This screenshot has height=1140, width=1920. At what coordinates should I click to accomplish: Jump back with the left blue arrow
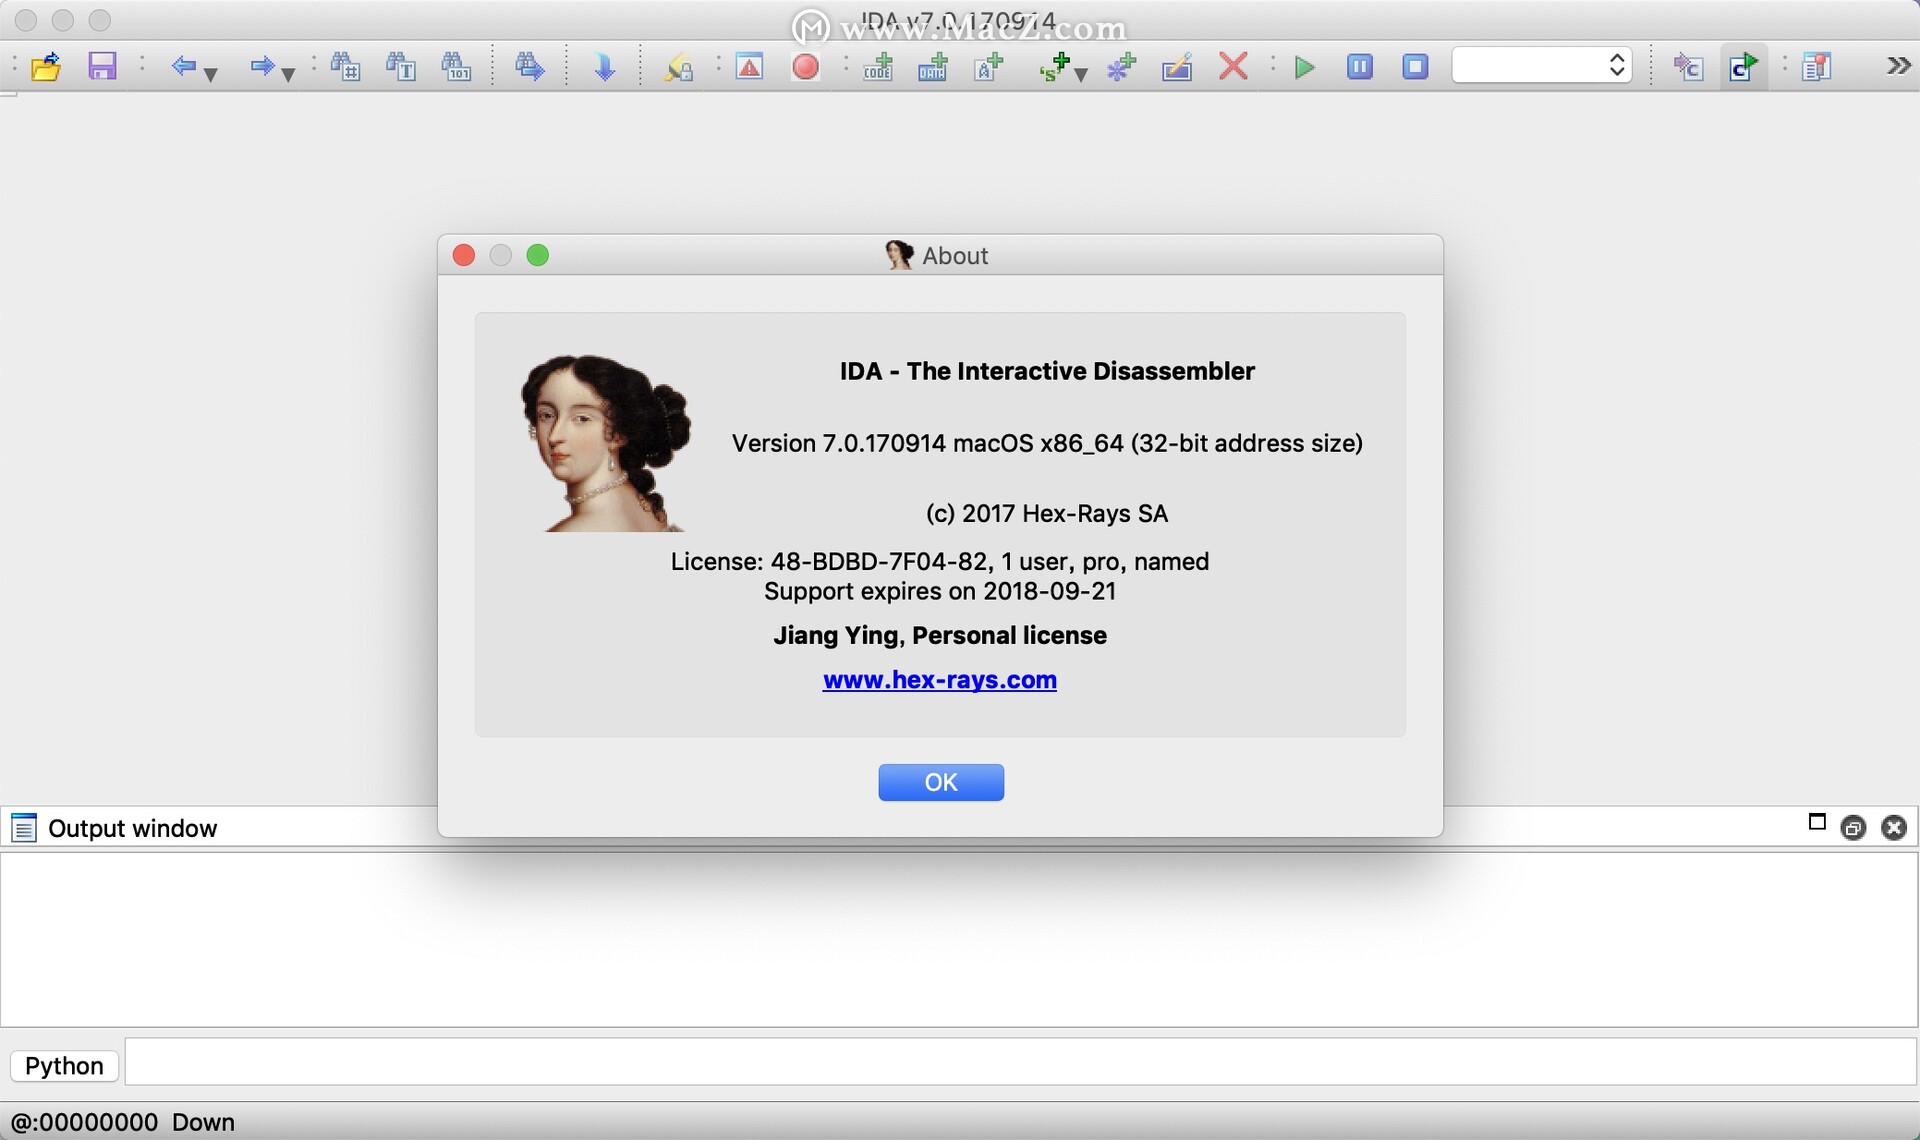click(183, 67)
